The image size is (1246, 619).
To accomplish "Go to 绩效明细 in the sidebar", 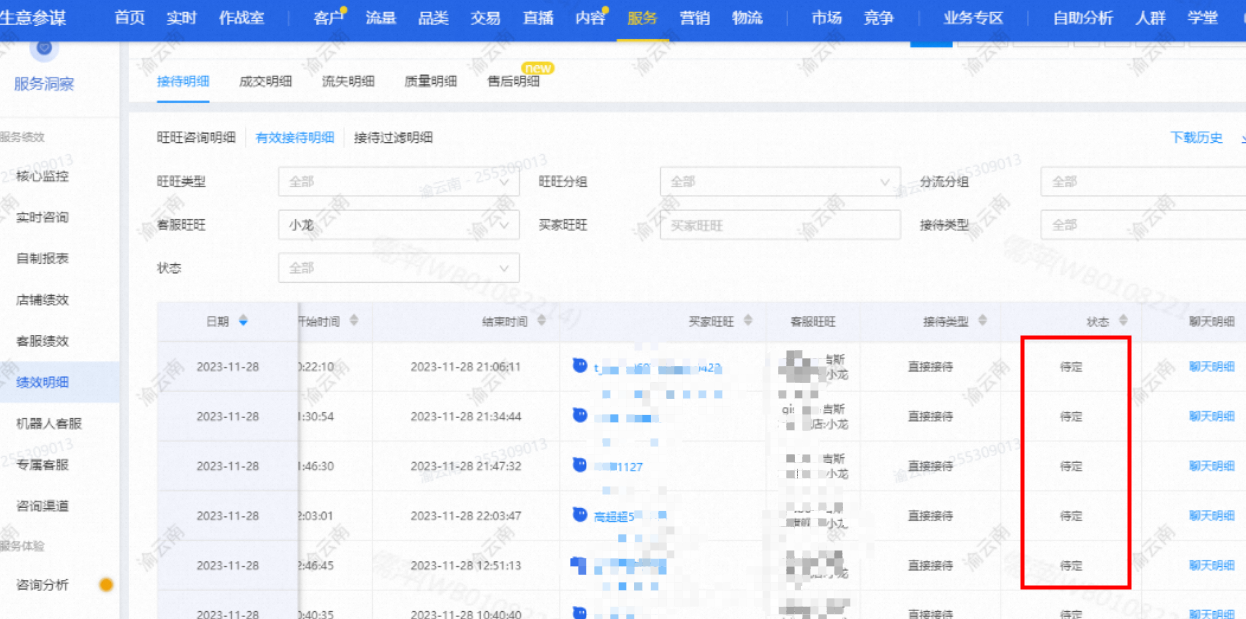I will point(43,382).
